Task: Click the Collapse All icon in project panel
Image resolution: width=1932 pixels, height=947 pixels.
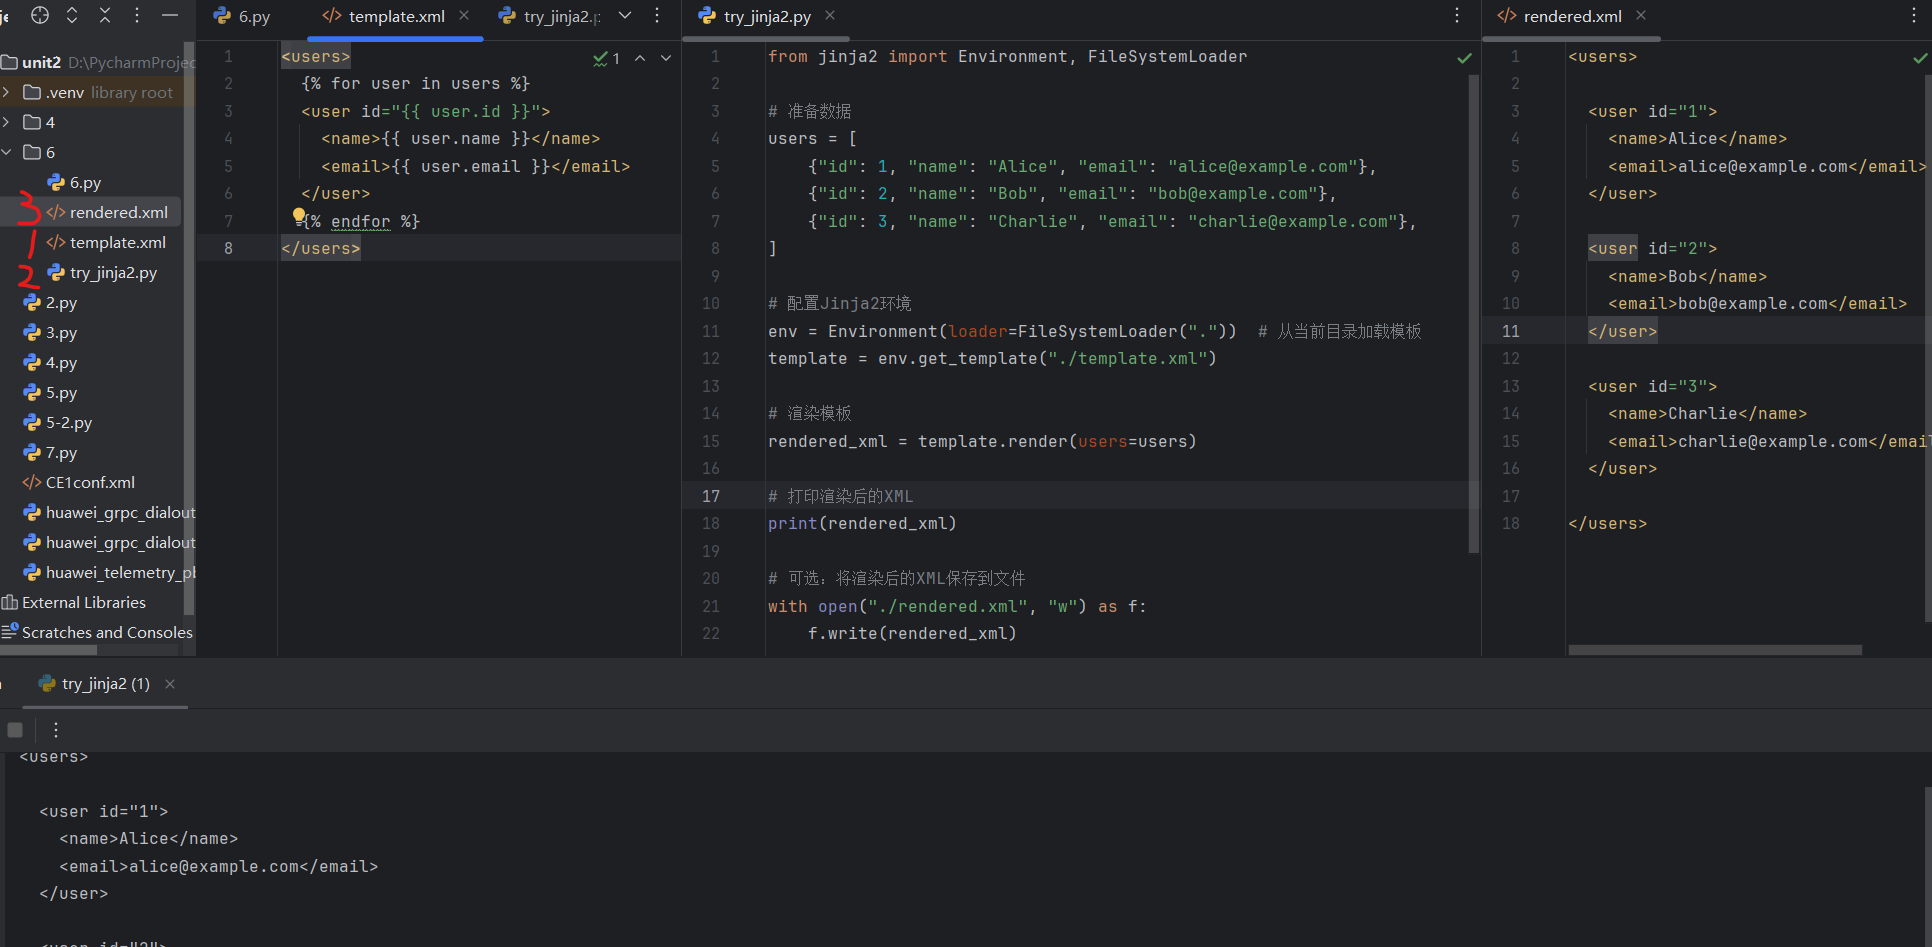Action: [x=105, y=15]
